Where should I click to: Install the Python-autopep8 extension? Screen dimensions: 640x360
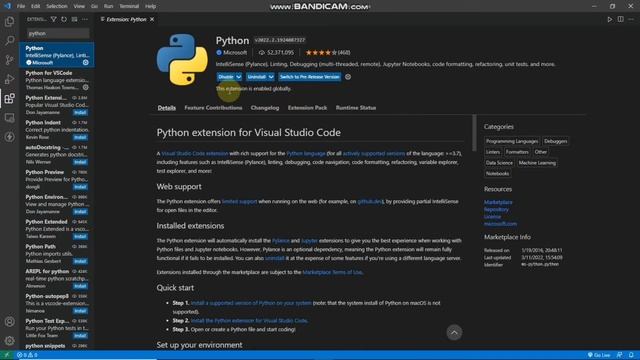coord(80,311)
